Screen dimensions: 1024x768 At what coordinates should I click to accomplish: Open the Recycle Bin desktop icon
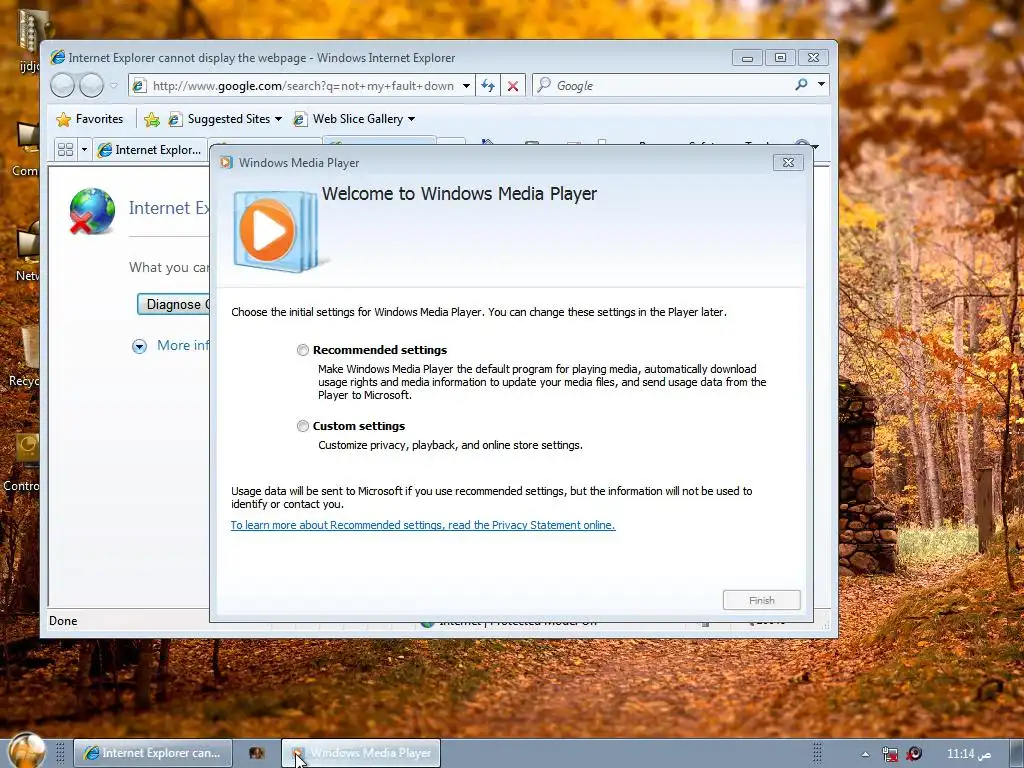[24, 358]
